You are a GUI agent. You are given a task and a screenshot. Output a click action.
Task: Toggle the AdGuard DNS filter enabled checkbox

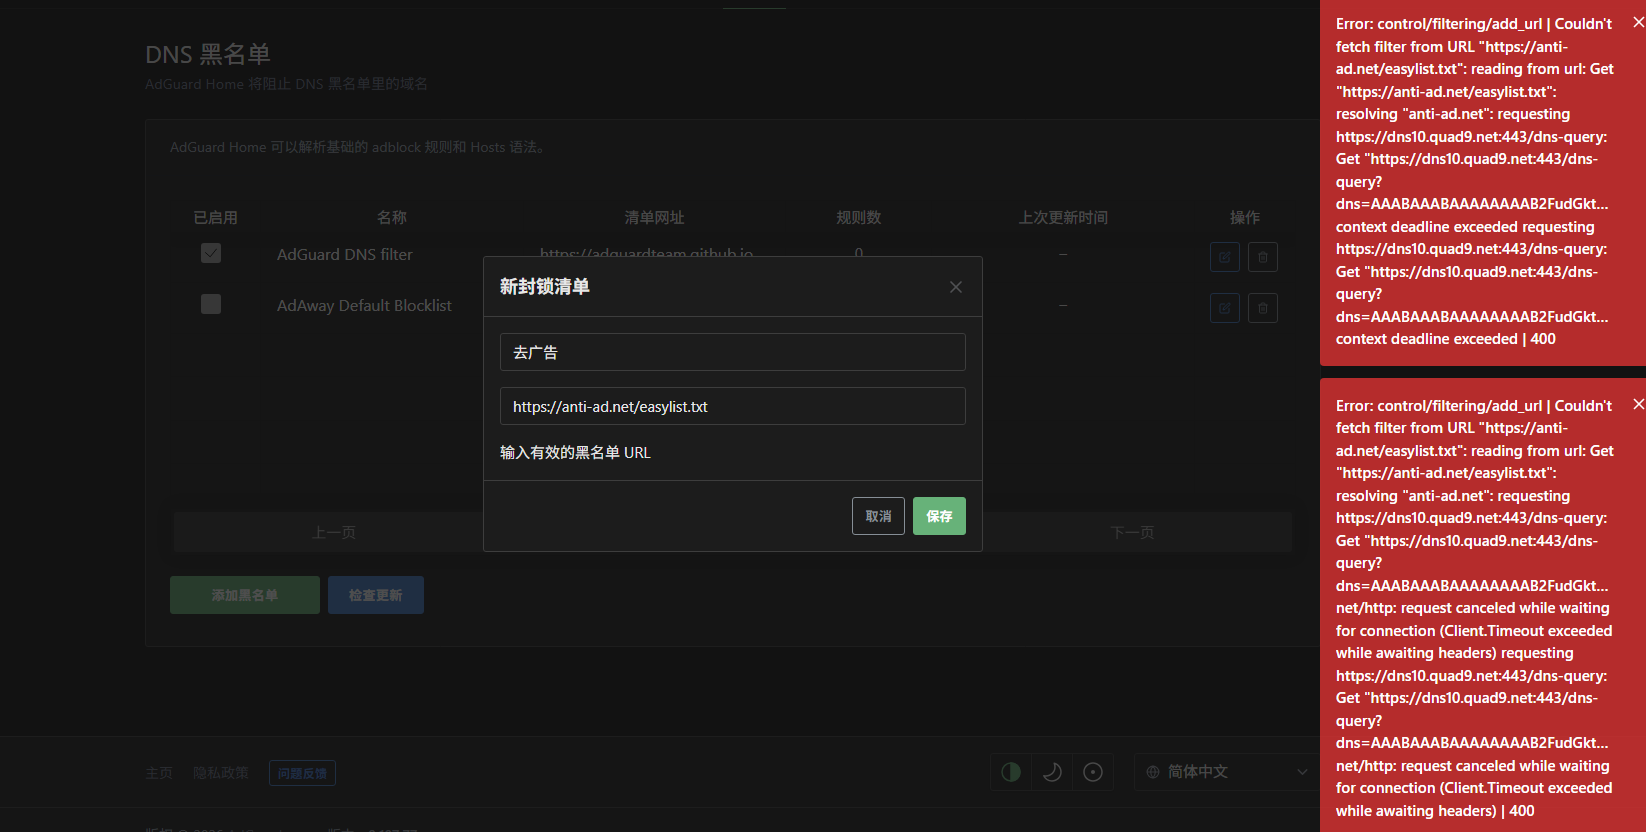[211, 253]
